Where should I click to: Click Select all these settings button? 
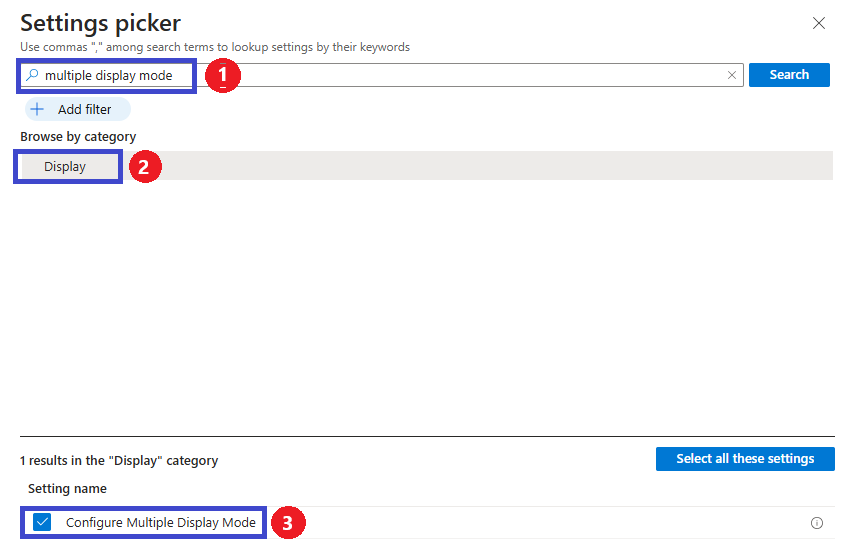point(745,459)
